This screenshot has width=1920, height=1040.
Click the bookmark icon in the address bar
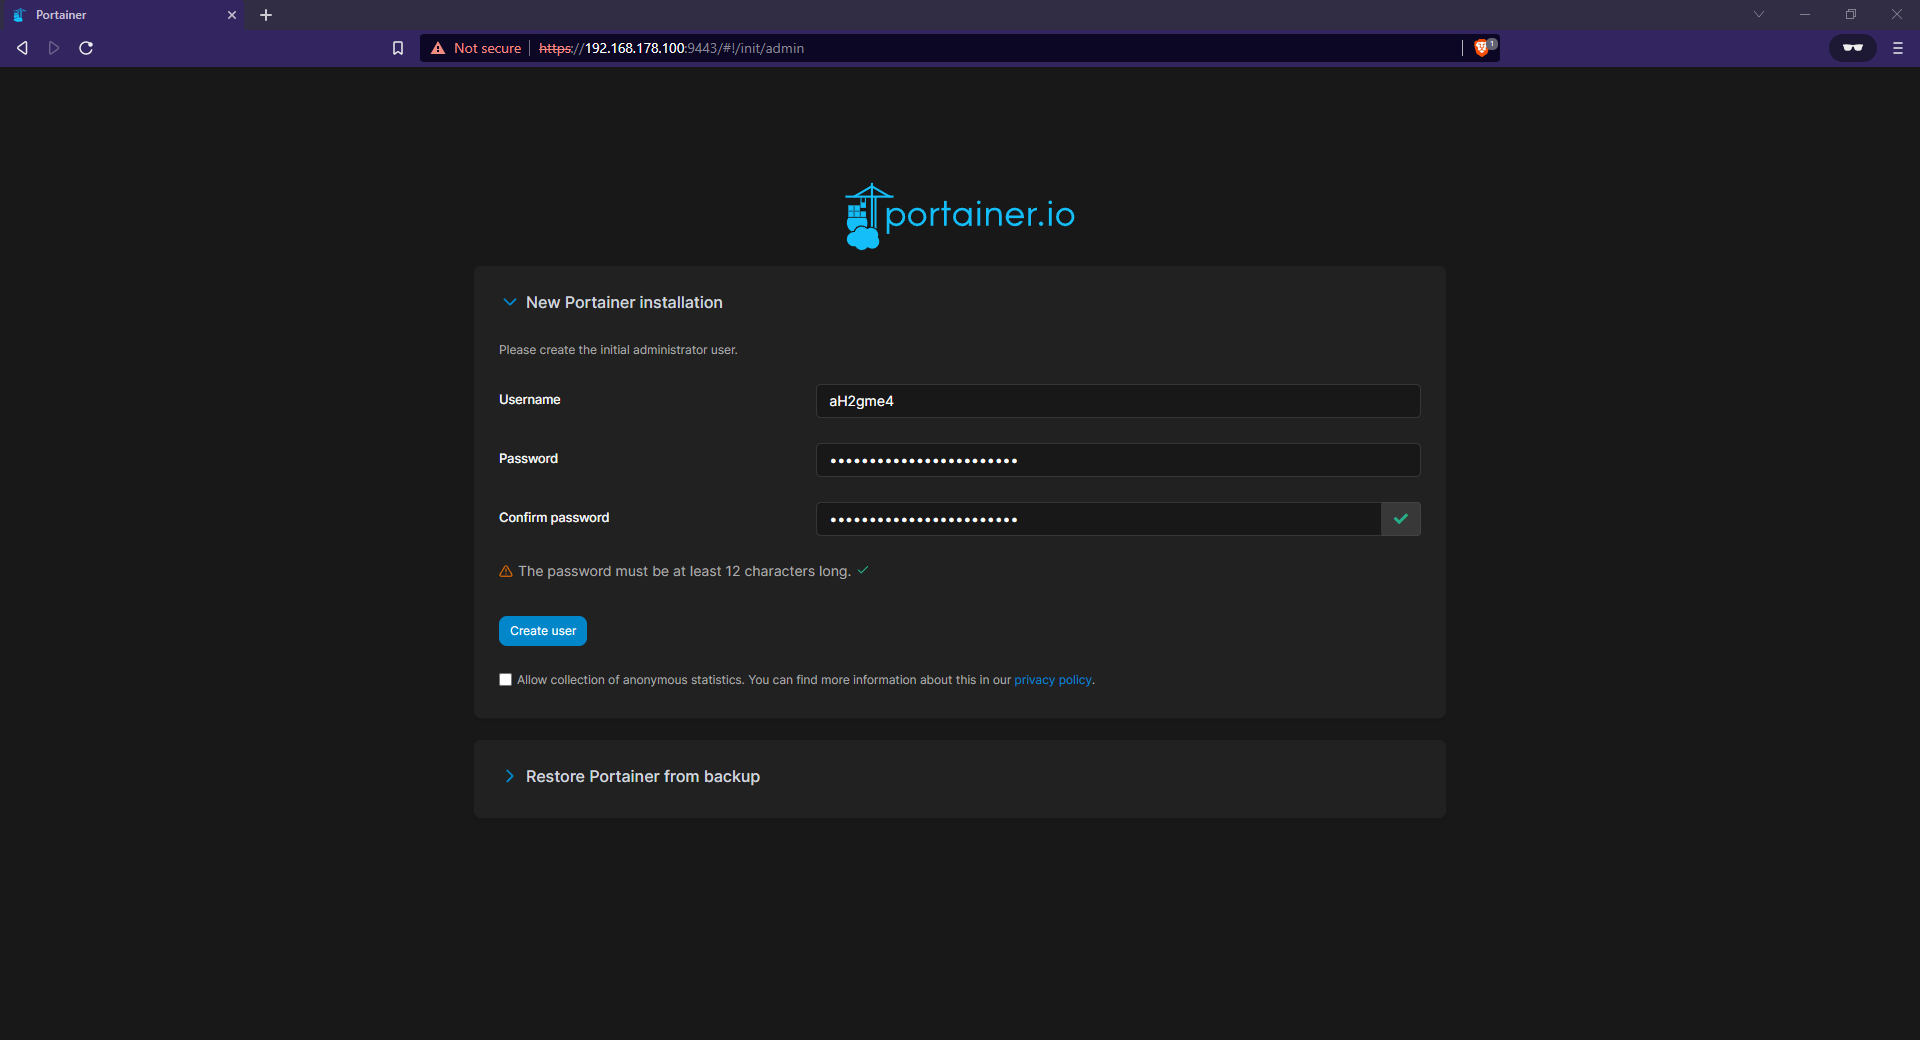pyautogui.click(x=397, y=47)
